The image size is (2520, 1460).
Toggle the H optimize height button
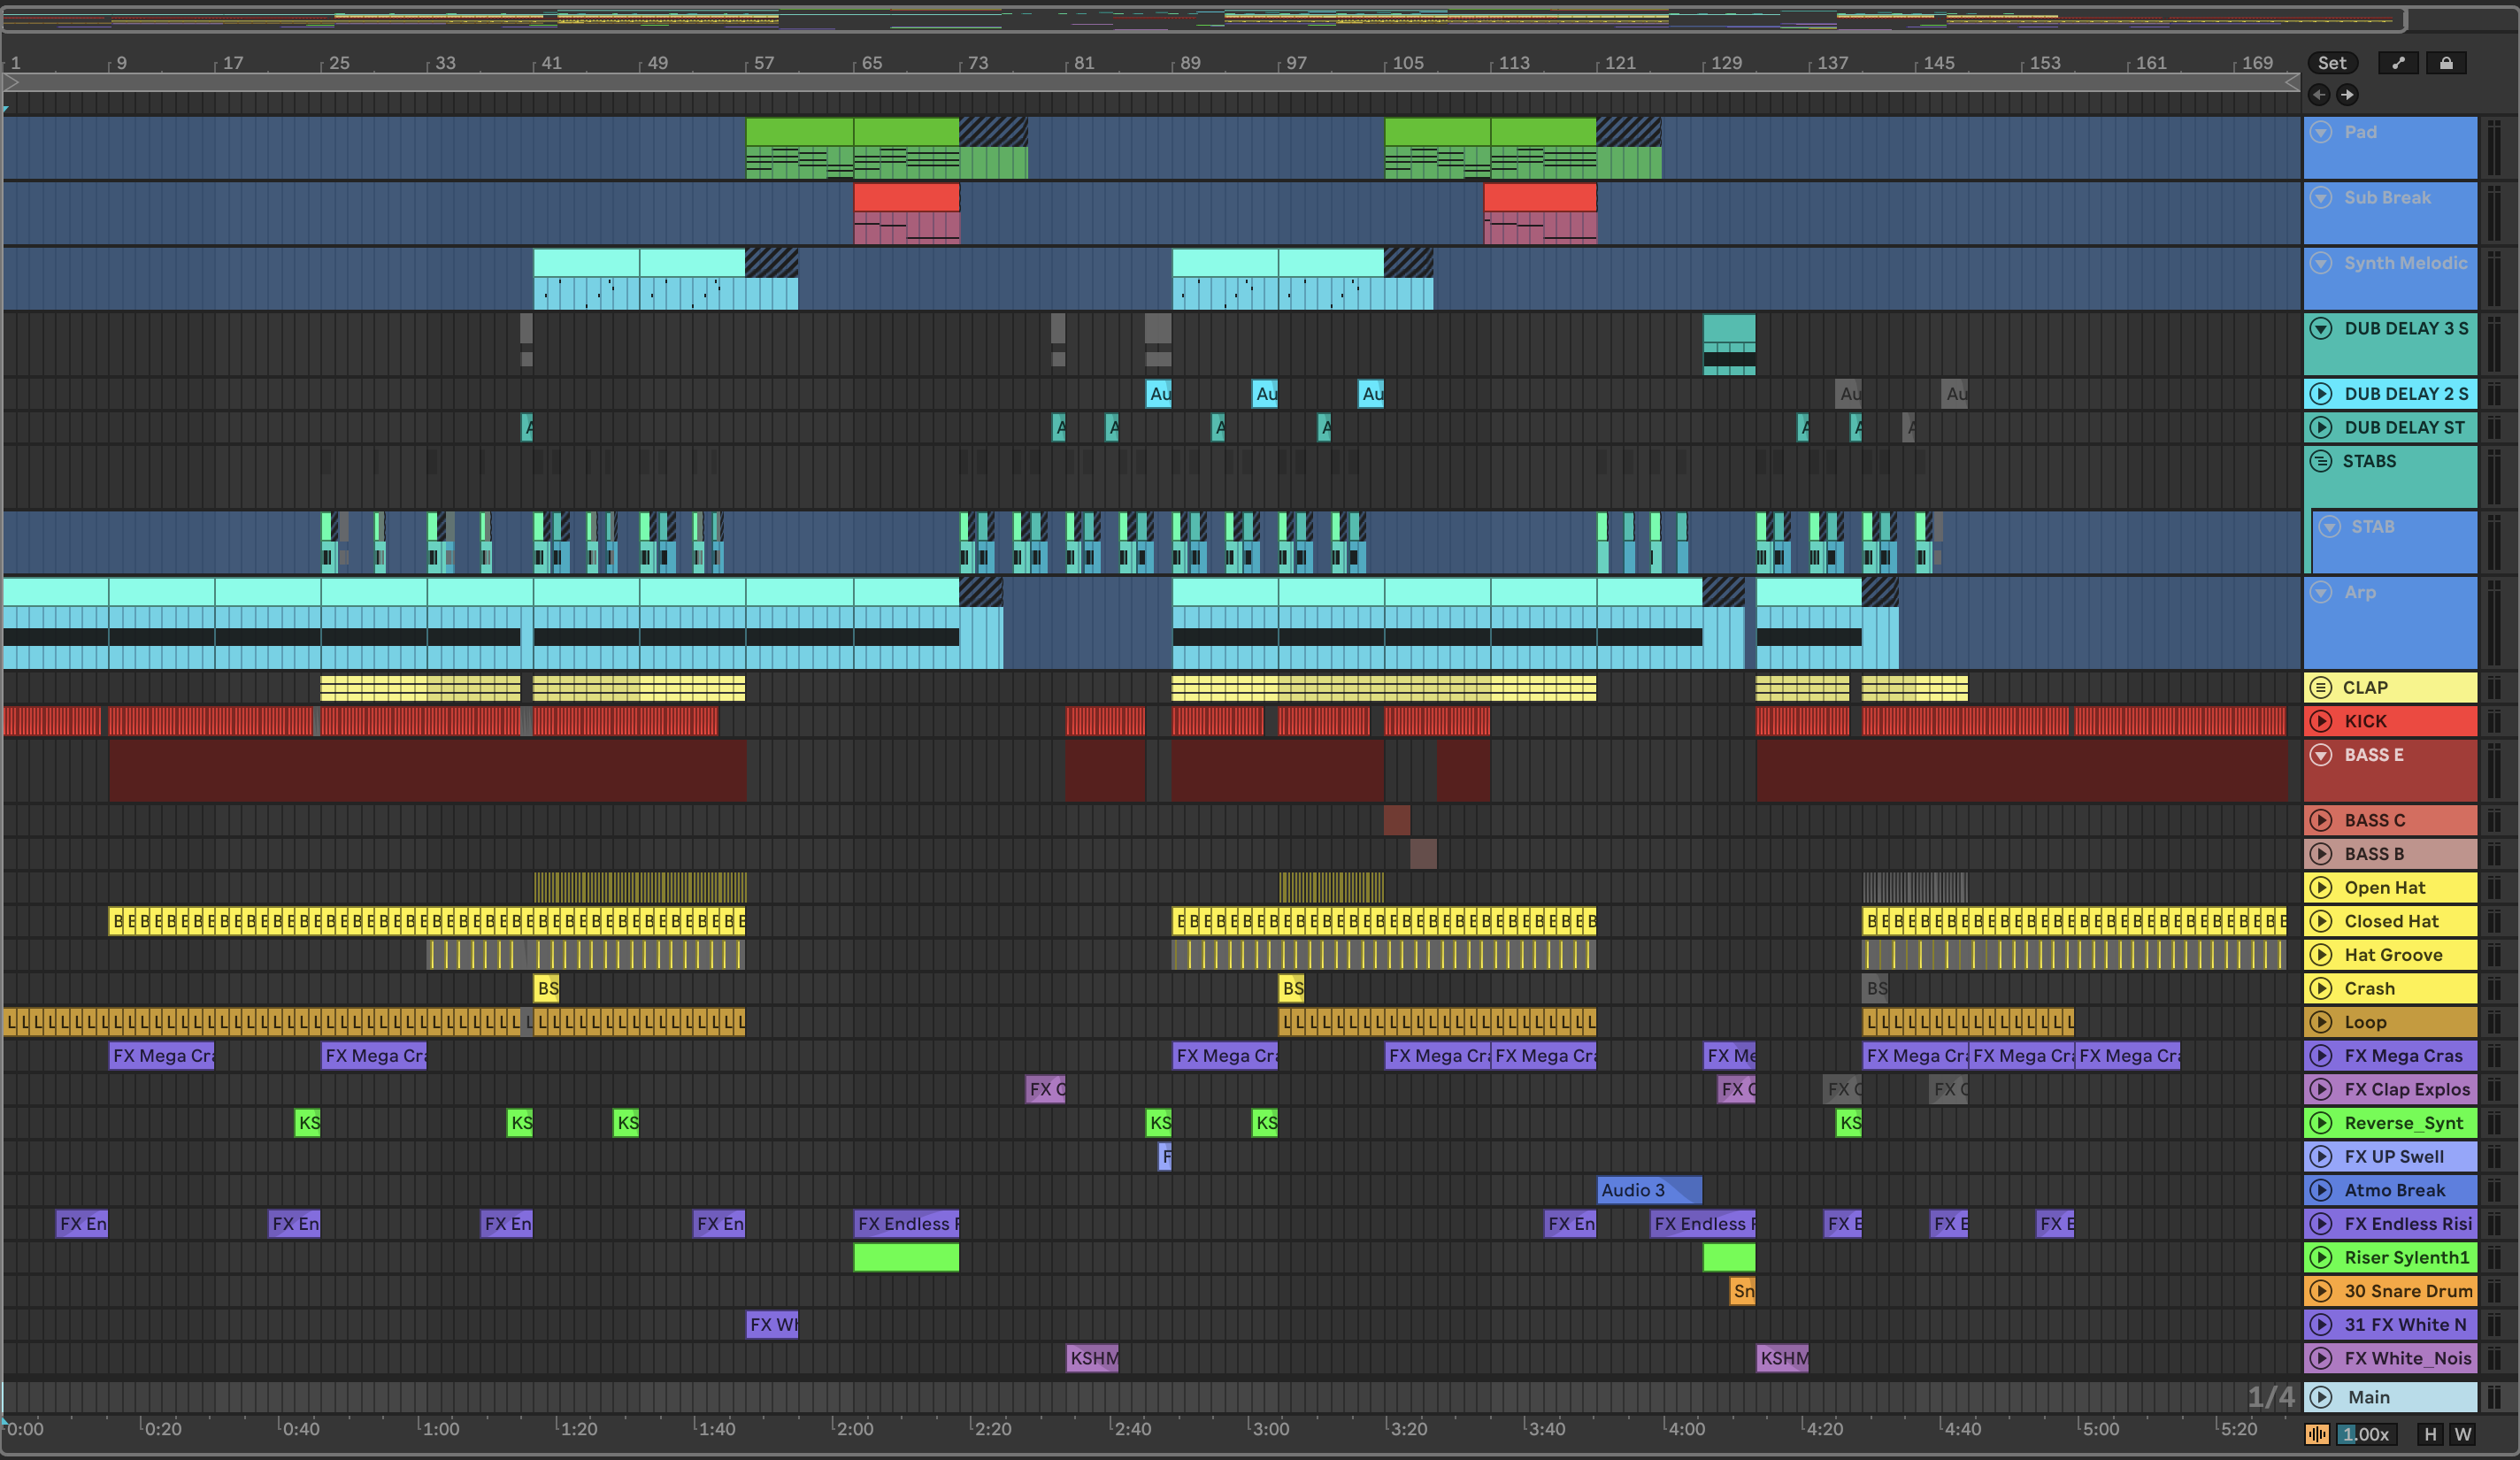(x=2430, y=1434)
